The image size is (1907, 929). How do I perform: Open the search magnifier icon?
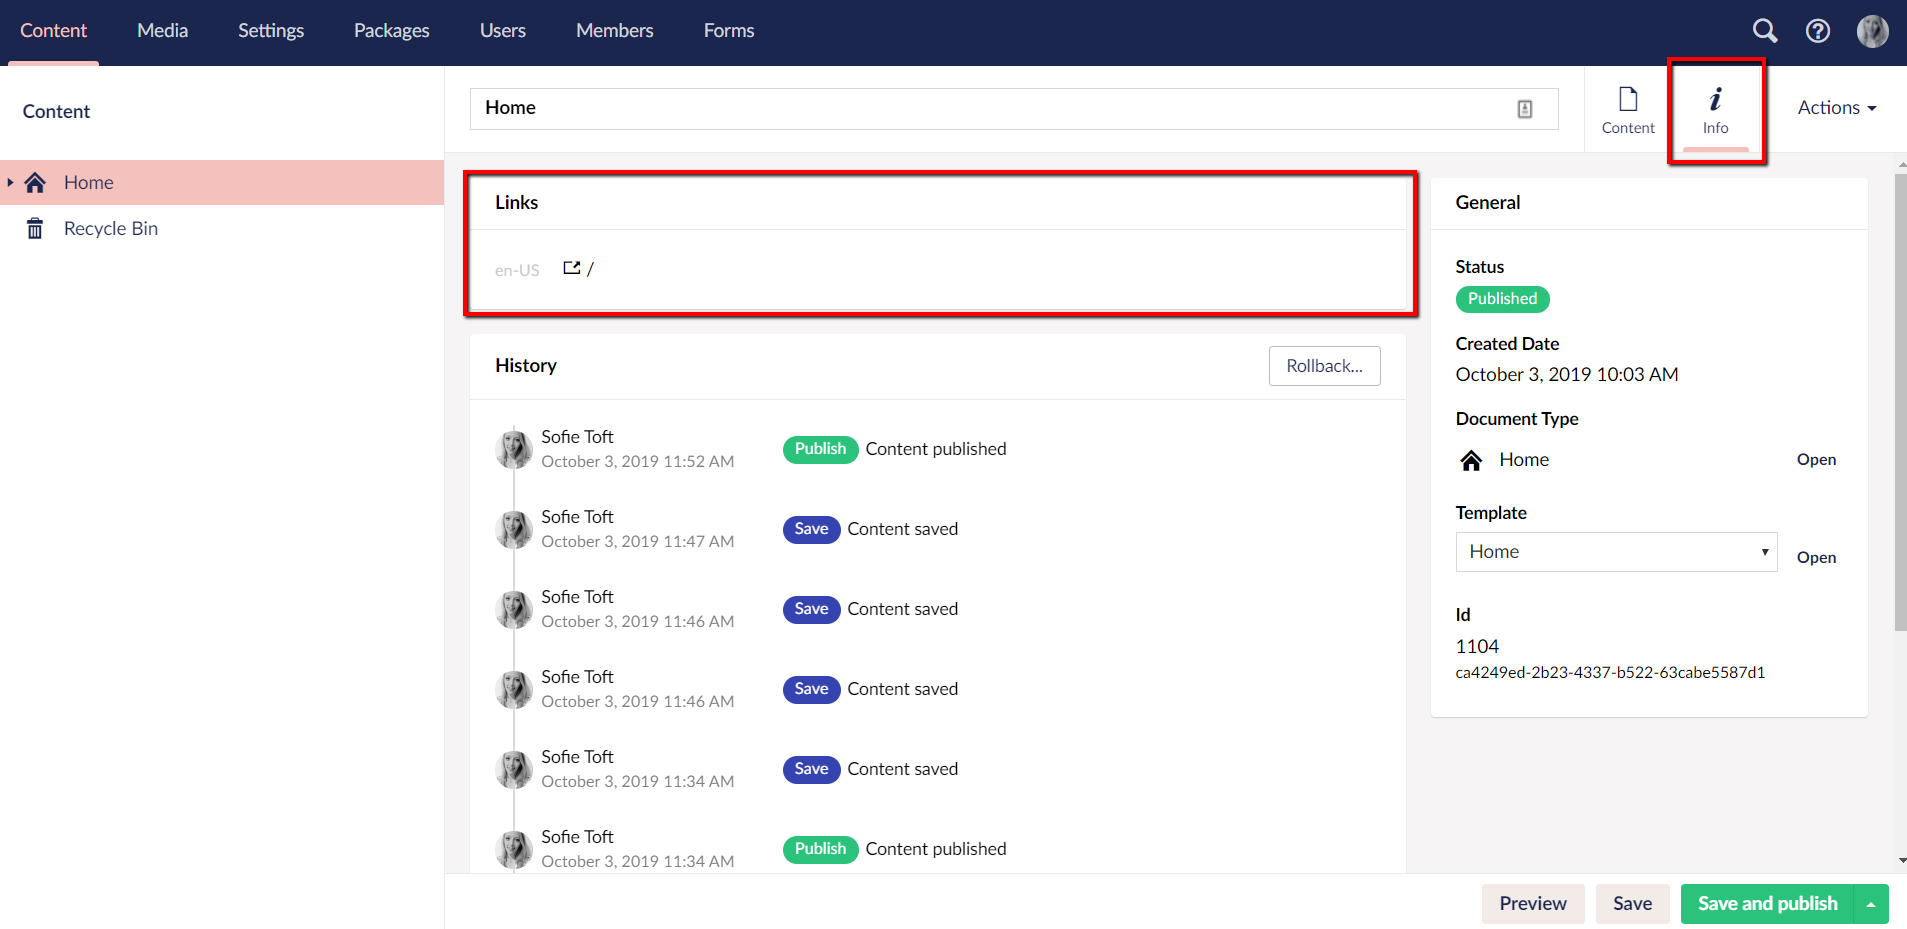click(x=1765, y=31)
